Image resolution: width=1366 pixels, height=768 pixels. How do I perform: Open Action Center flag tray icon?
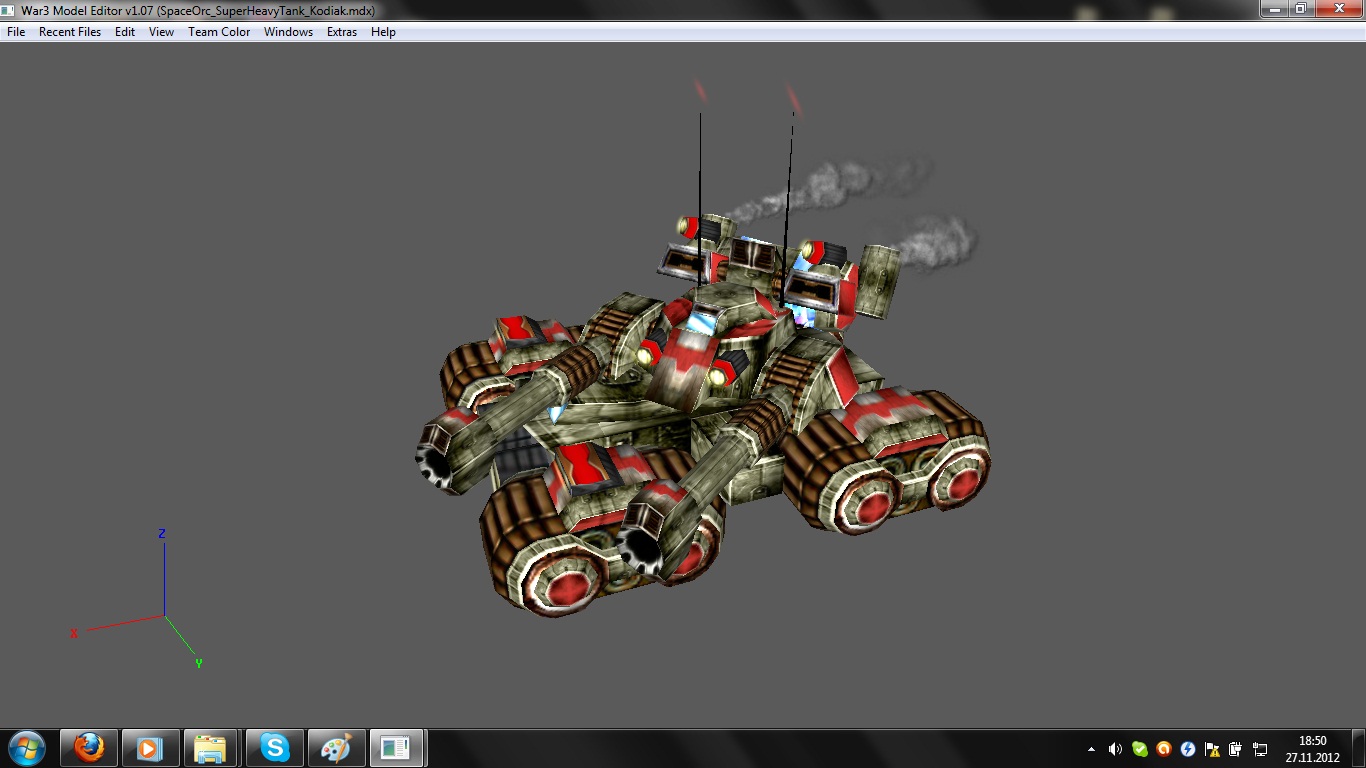pos(1212,749)
